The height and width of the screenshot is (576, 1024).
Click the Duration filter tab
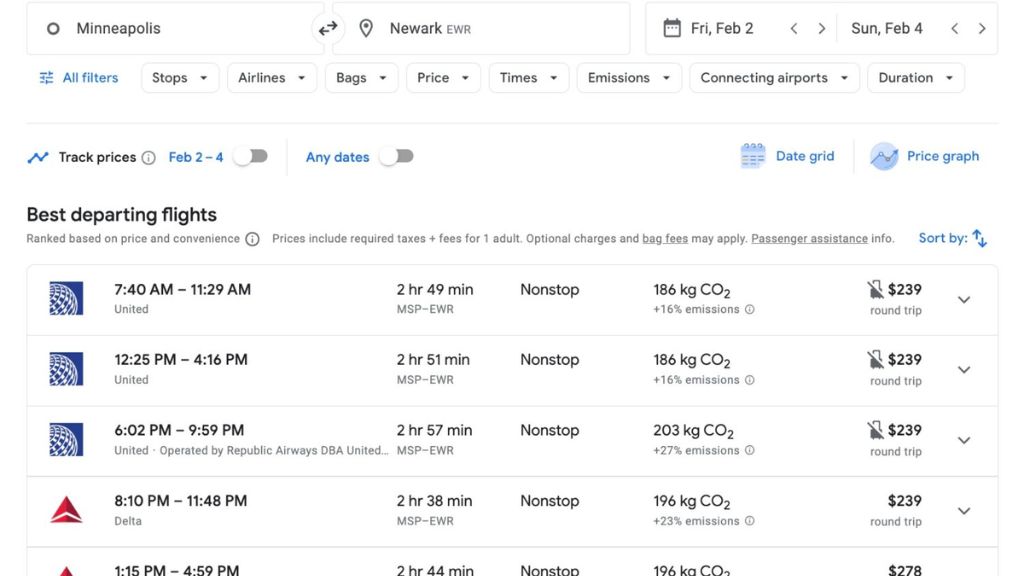(915, 77)
